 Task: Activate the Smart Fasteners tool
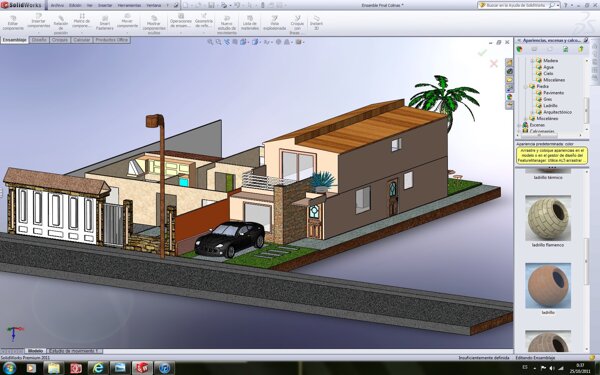tap(104, 23)
